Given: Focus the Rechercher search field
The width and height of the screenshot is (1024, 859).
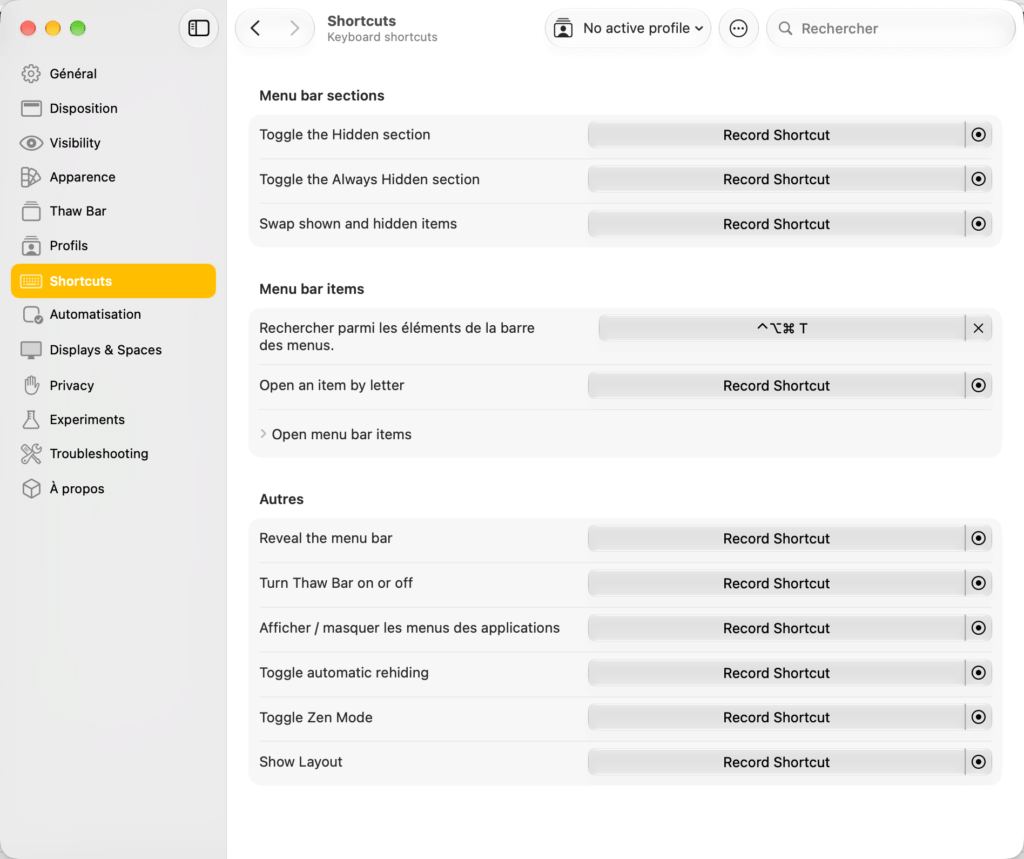Looking at the screenshot, I should (x=891, y=28).
